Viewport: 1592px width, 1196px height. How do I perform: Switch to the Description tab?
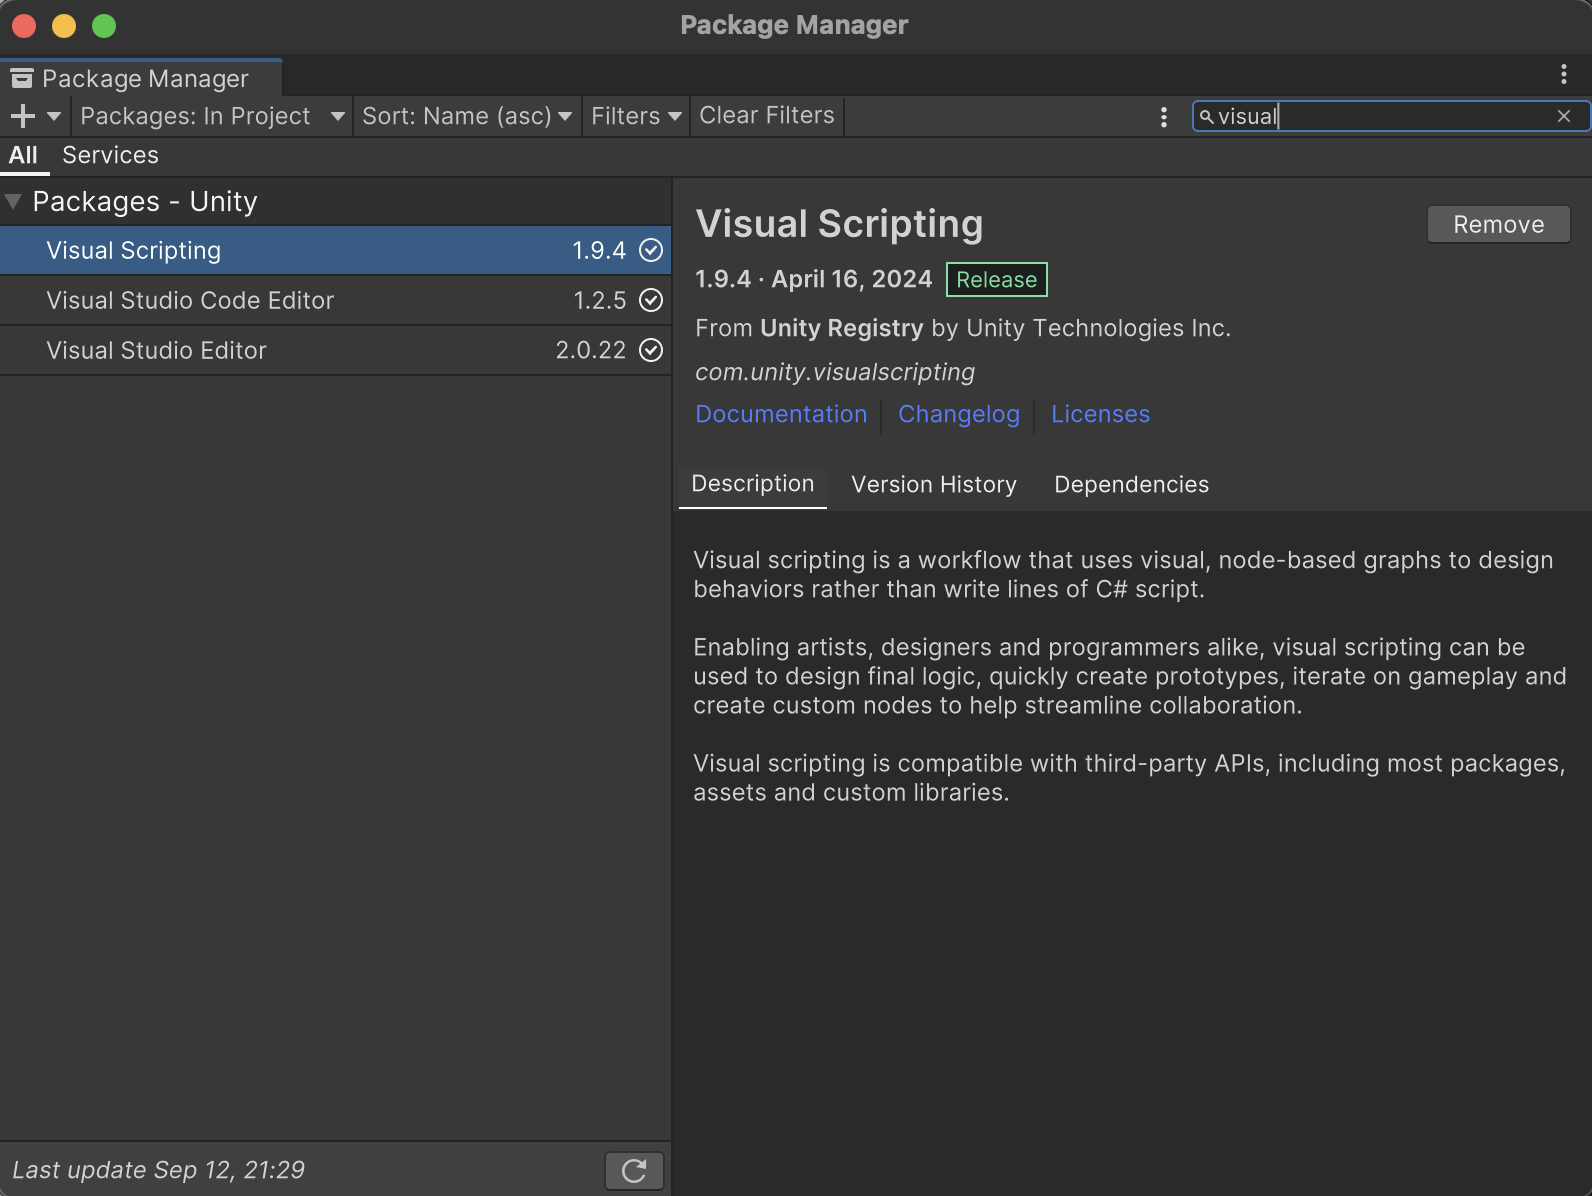(753, 485)
